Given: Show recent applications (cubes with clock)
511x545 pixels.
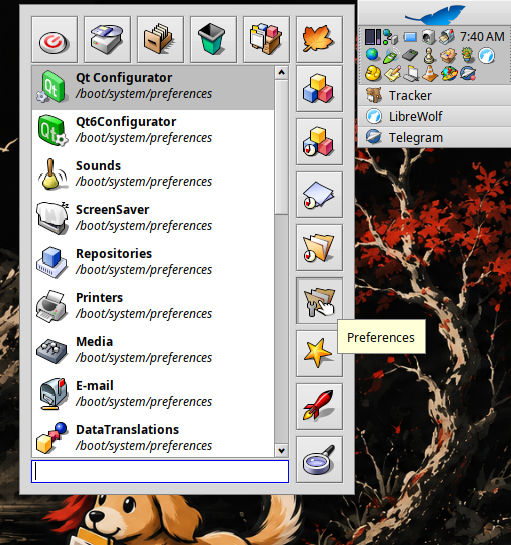Looking at the screenshot, I should pyautogui.click(x=319, y=141).
